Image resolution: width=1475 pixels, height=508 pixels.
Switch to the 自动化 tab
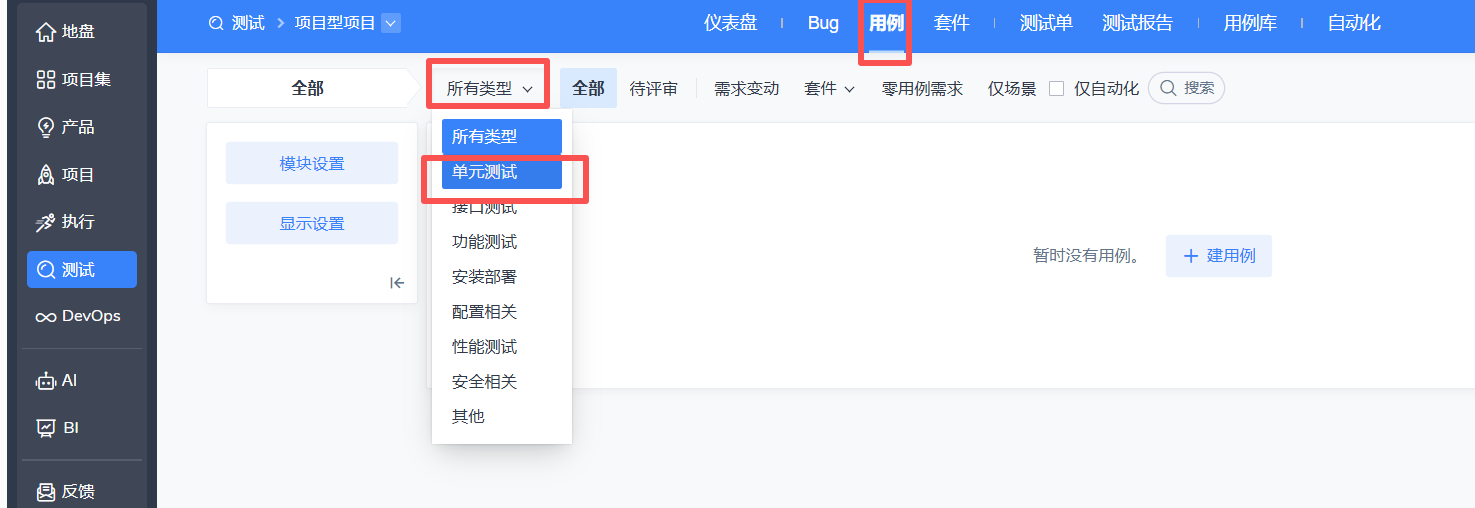click(x=1354, y=23)
